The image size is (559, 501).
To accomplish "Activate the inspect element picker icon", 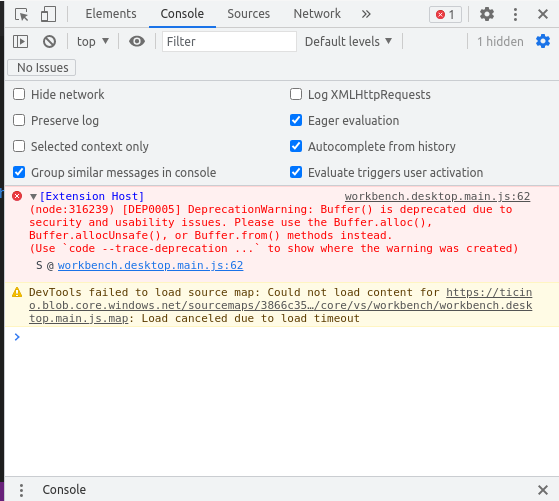I will coord(21,14).
